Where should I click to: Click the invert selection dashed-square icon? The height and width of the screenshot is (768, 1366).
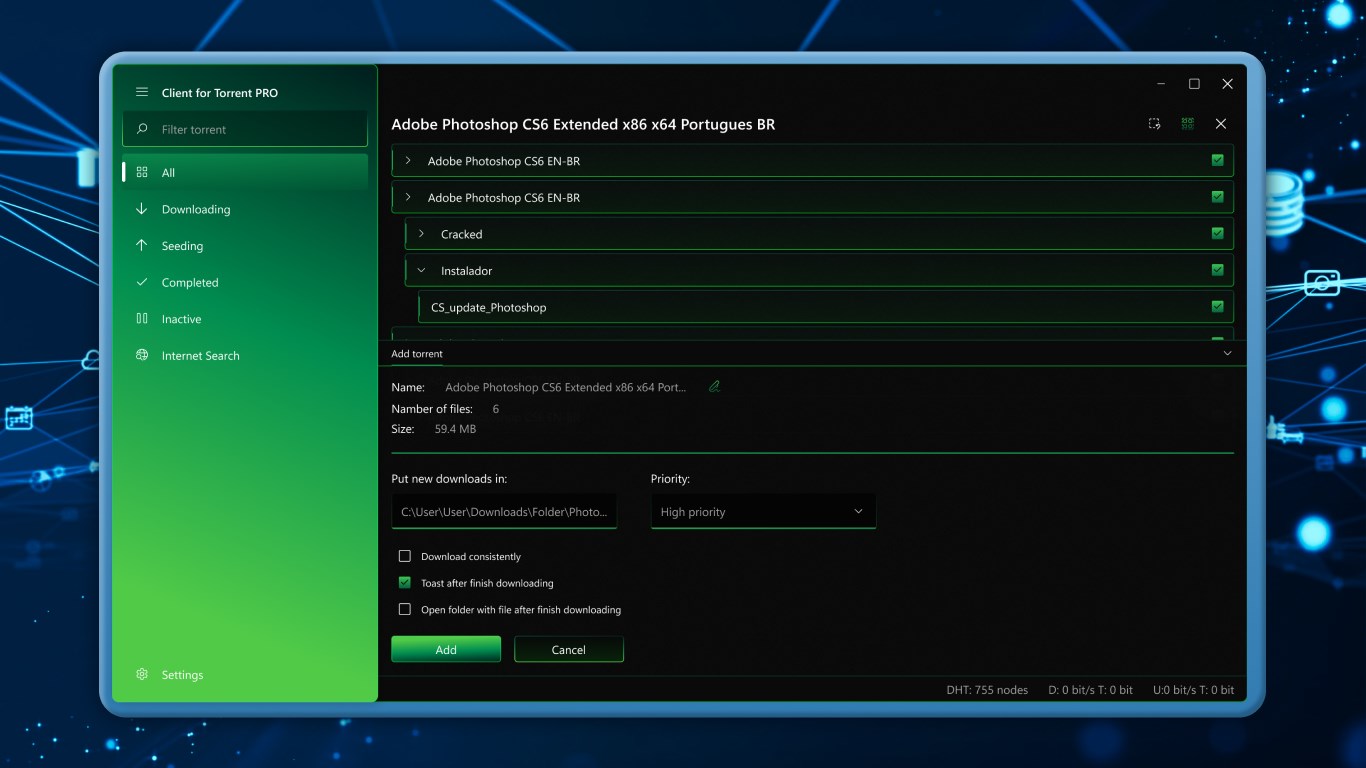1154,124
